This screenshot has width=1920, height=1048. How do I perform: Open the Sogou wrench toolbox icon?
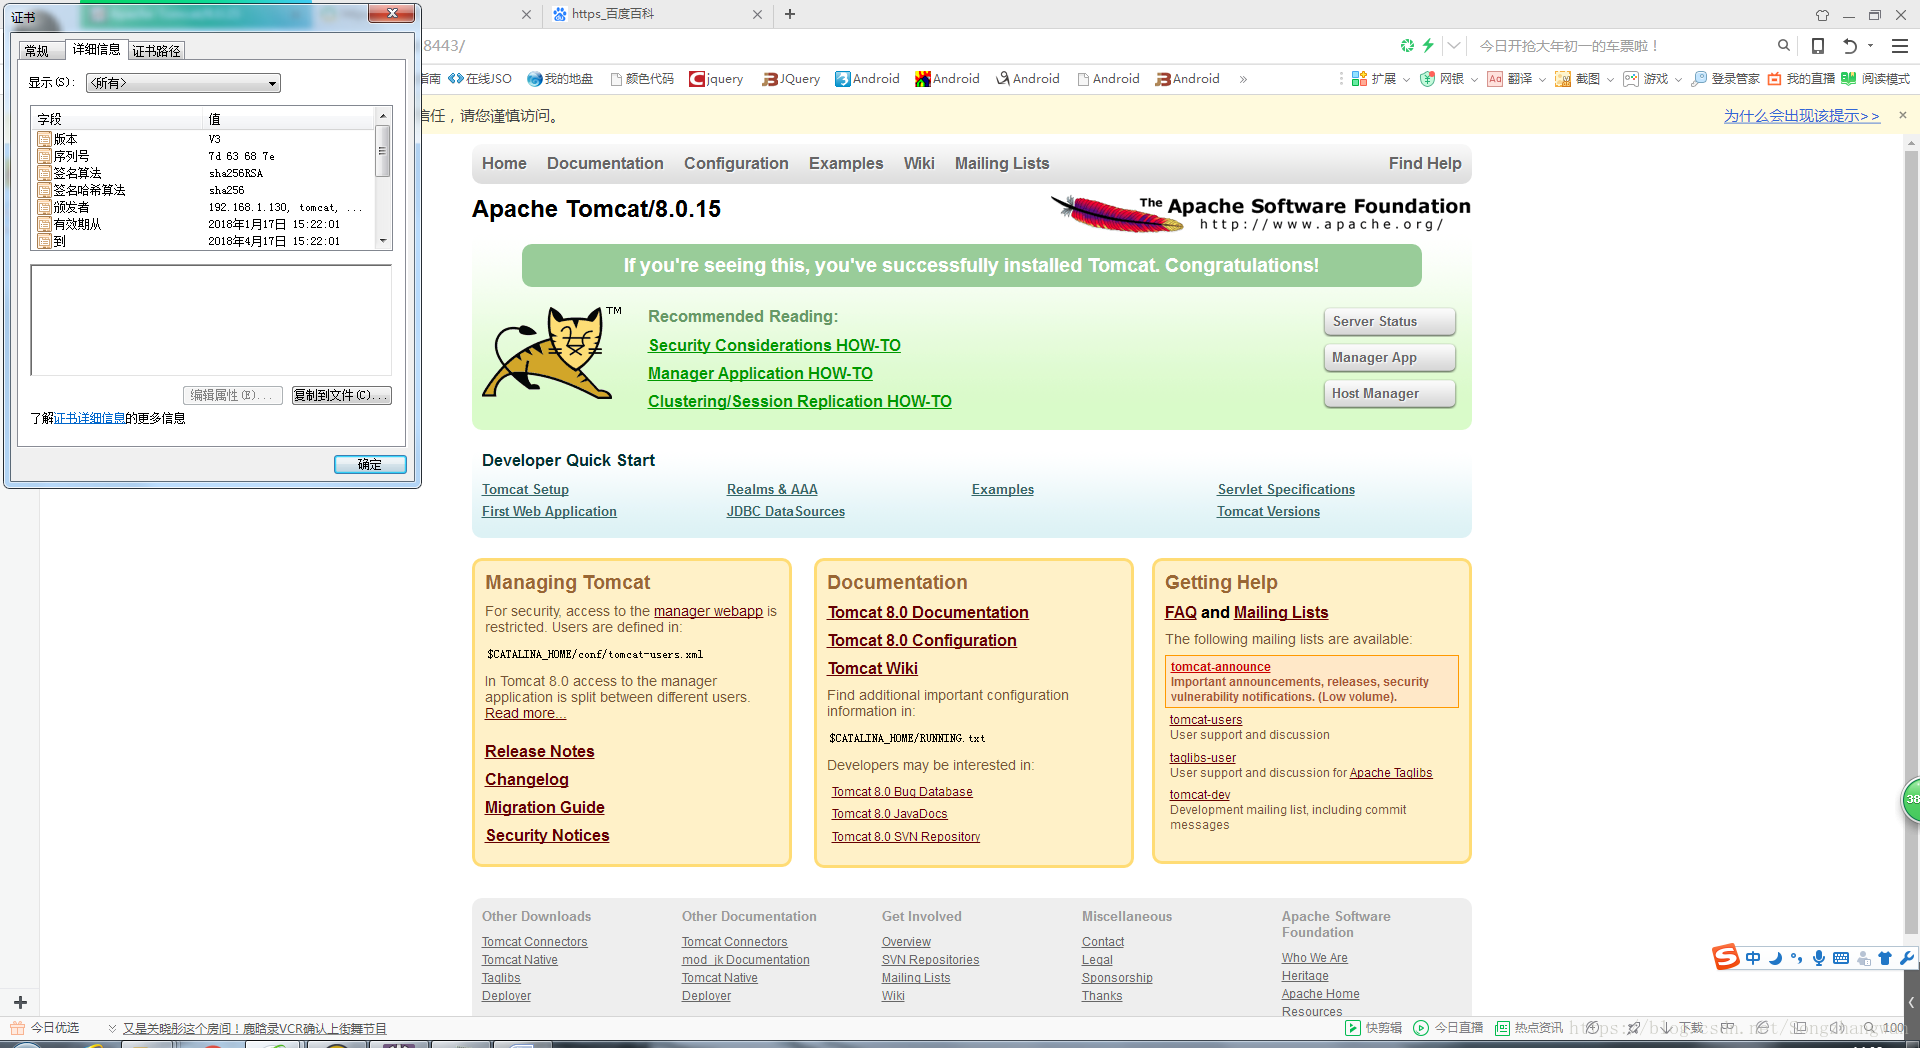coord(1907,958)
